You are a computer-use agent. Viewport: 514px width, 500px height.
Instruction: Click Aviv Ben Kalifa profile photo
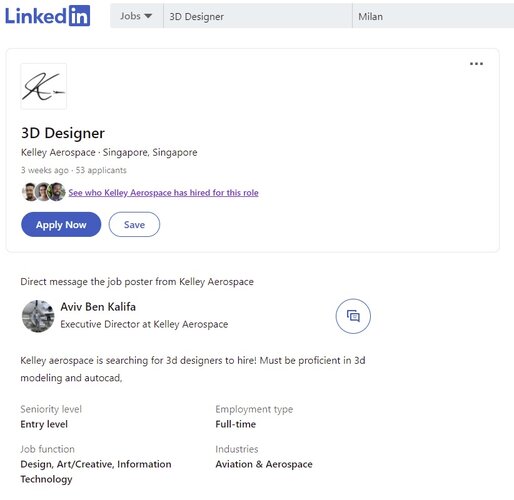pos(38,316)
